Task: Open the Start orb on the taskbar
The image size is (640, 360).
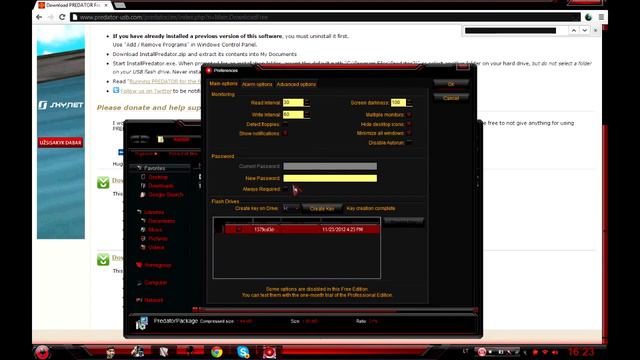Action: 42,352
